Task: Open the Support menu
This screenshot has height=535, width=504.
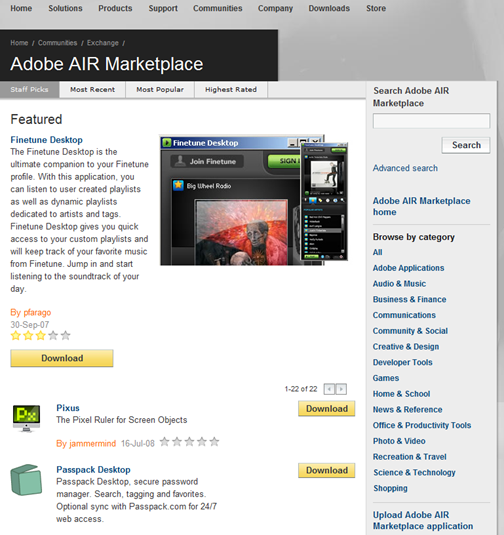Action: coord(163,8)
